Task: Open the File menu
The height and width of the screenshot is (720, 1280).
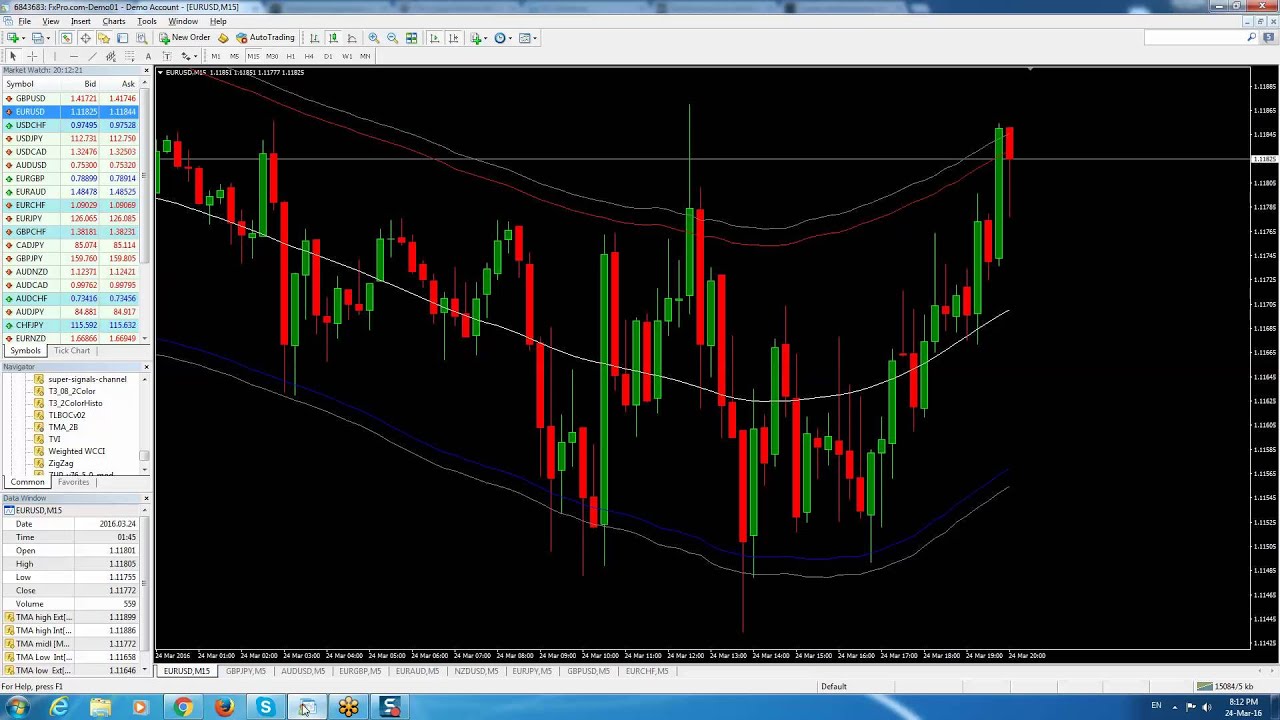Action: point(25,21)
